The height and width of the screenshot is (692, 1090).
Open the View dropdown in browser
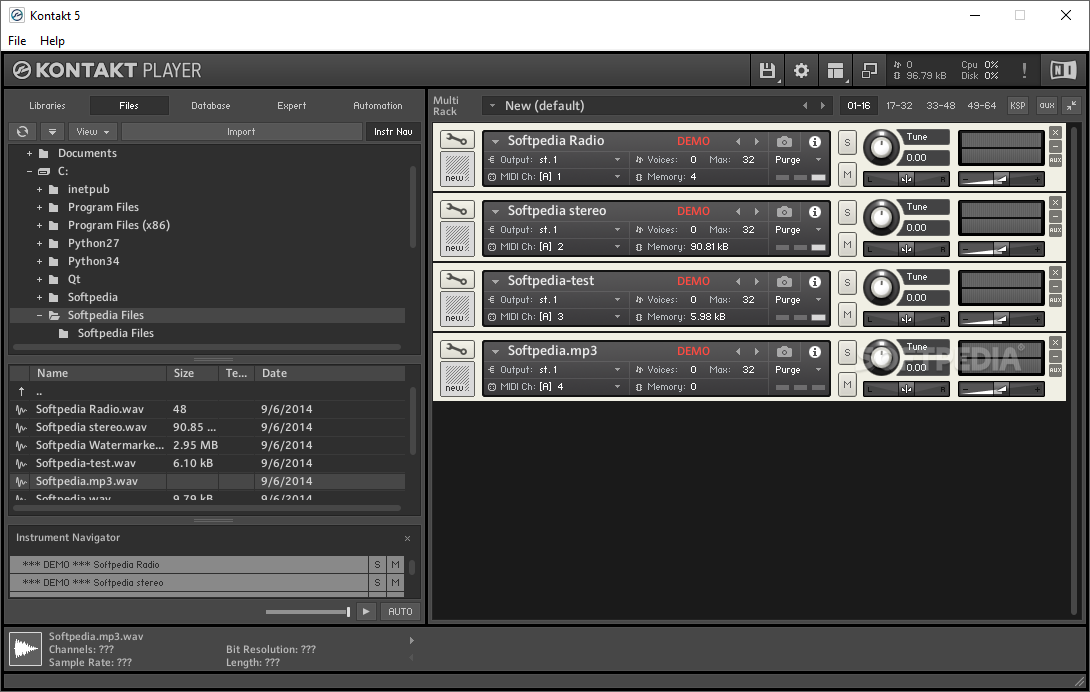pyautogui.click(x=92, y=131)
